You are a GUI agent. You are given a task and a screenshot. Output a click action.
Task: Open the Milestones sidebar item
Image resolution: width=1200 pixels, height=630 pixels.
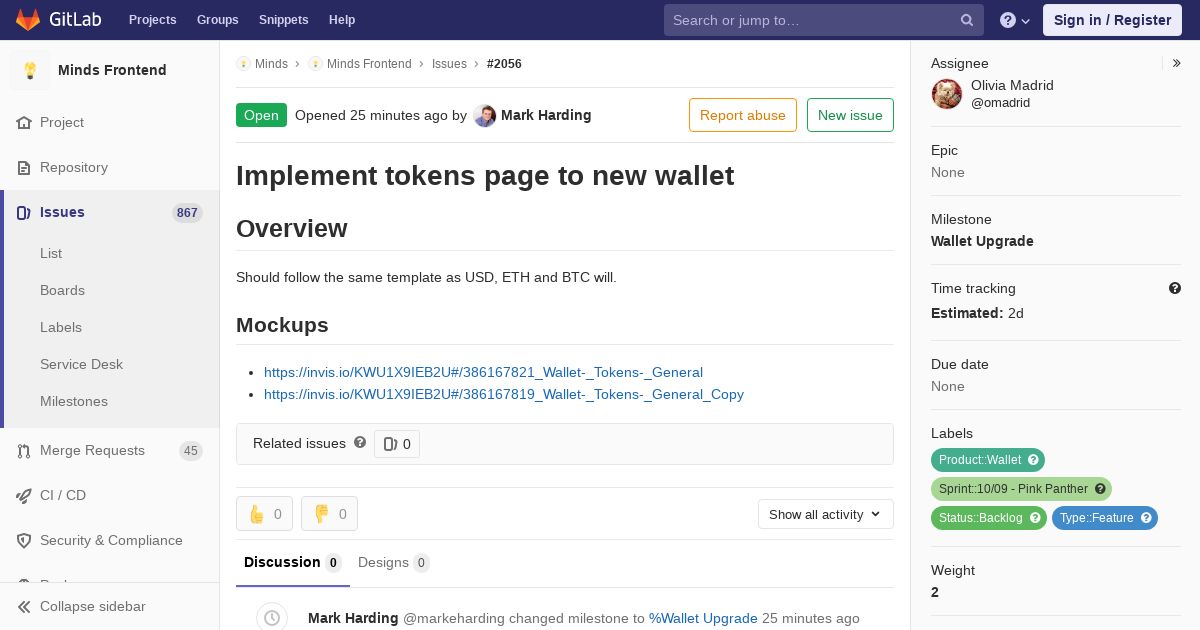(74, 402)
